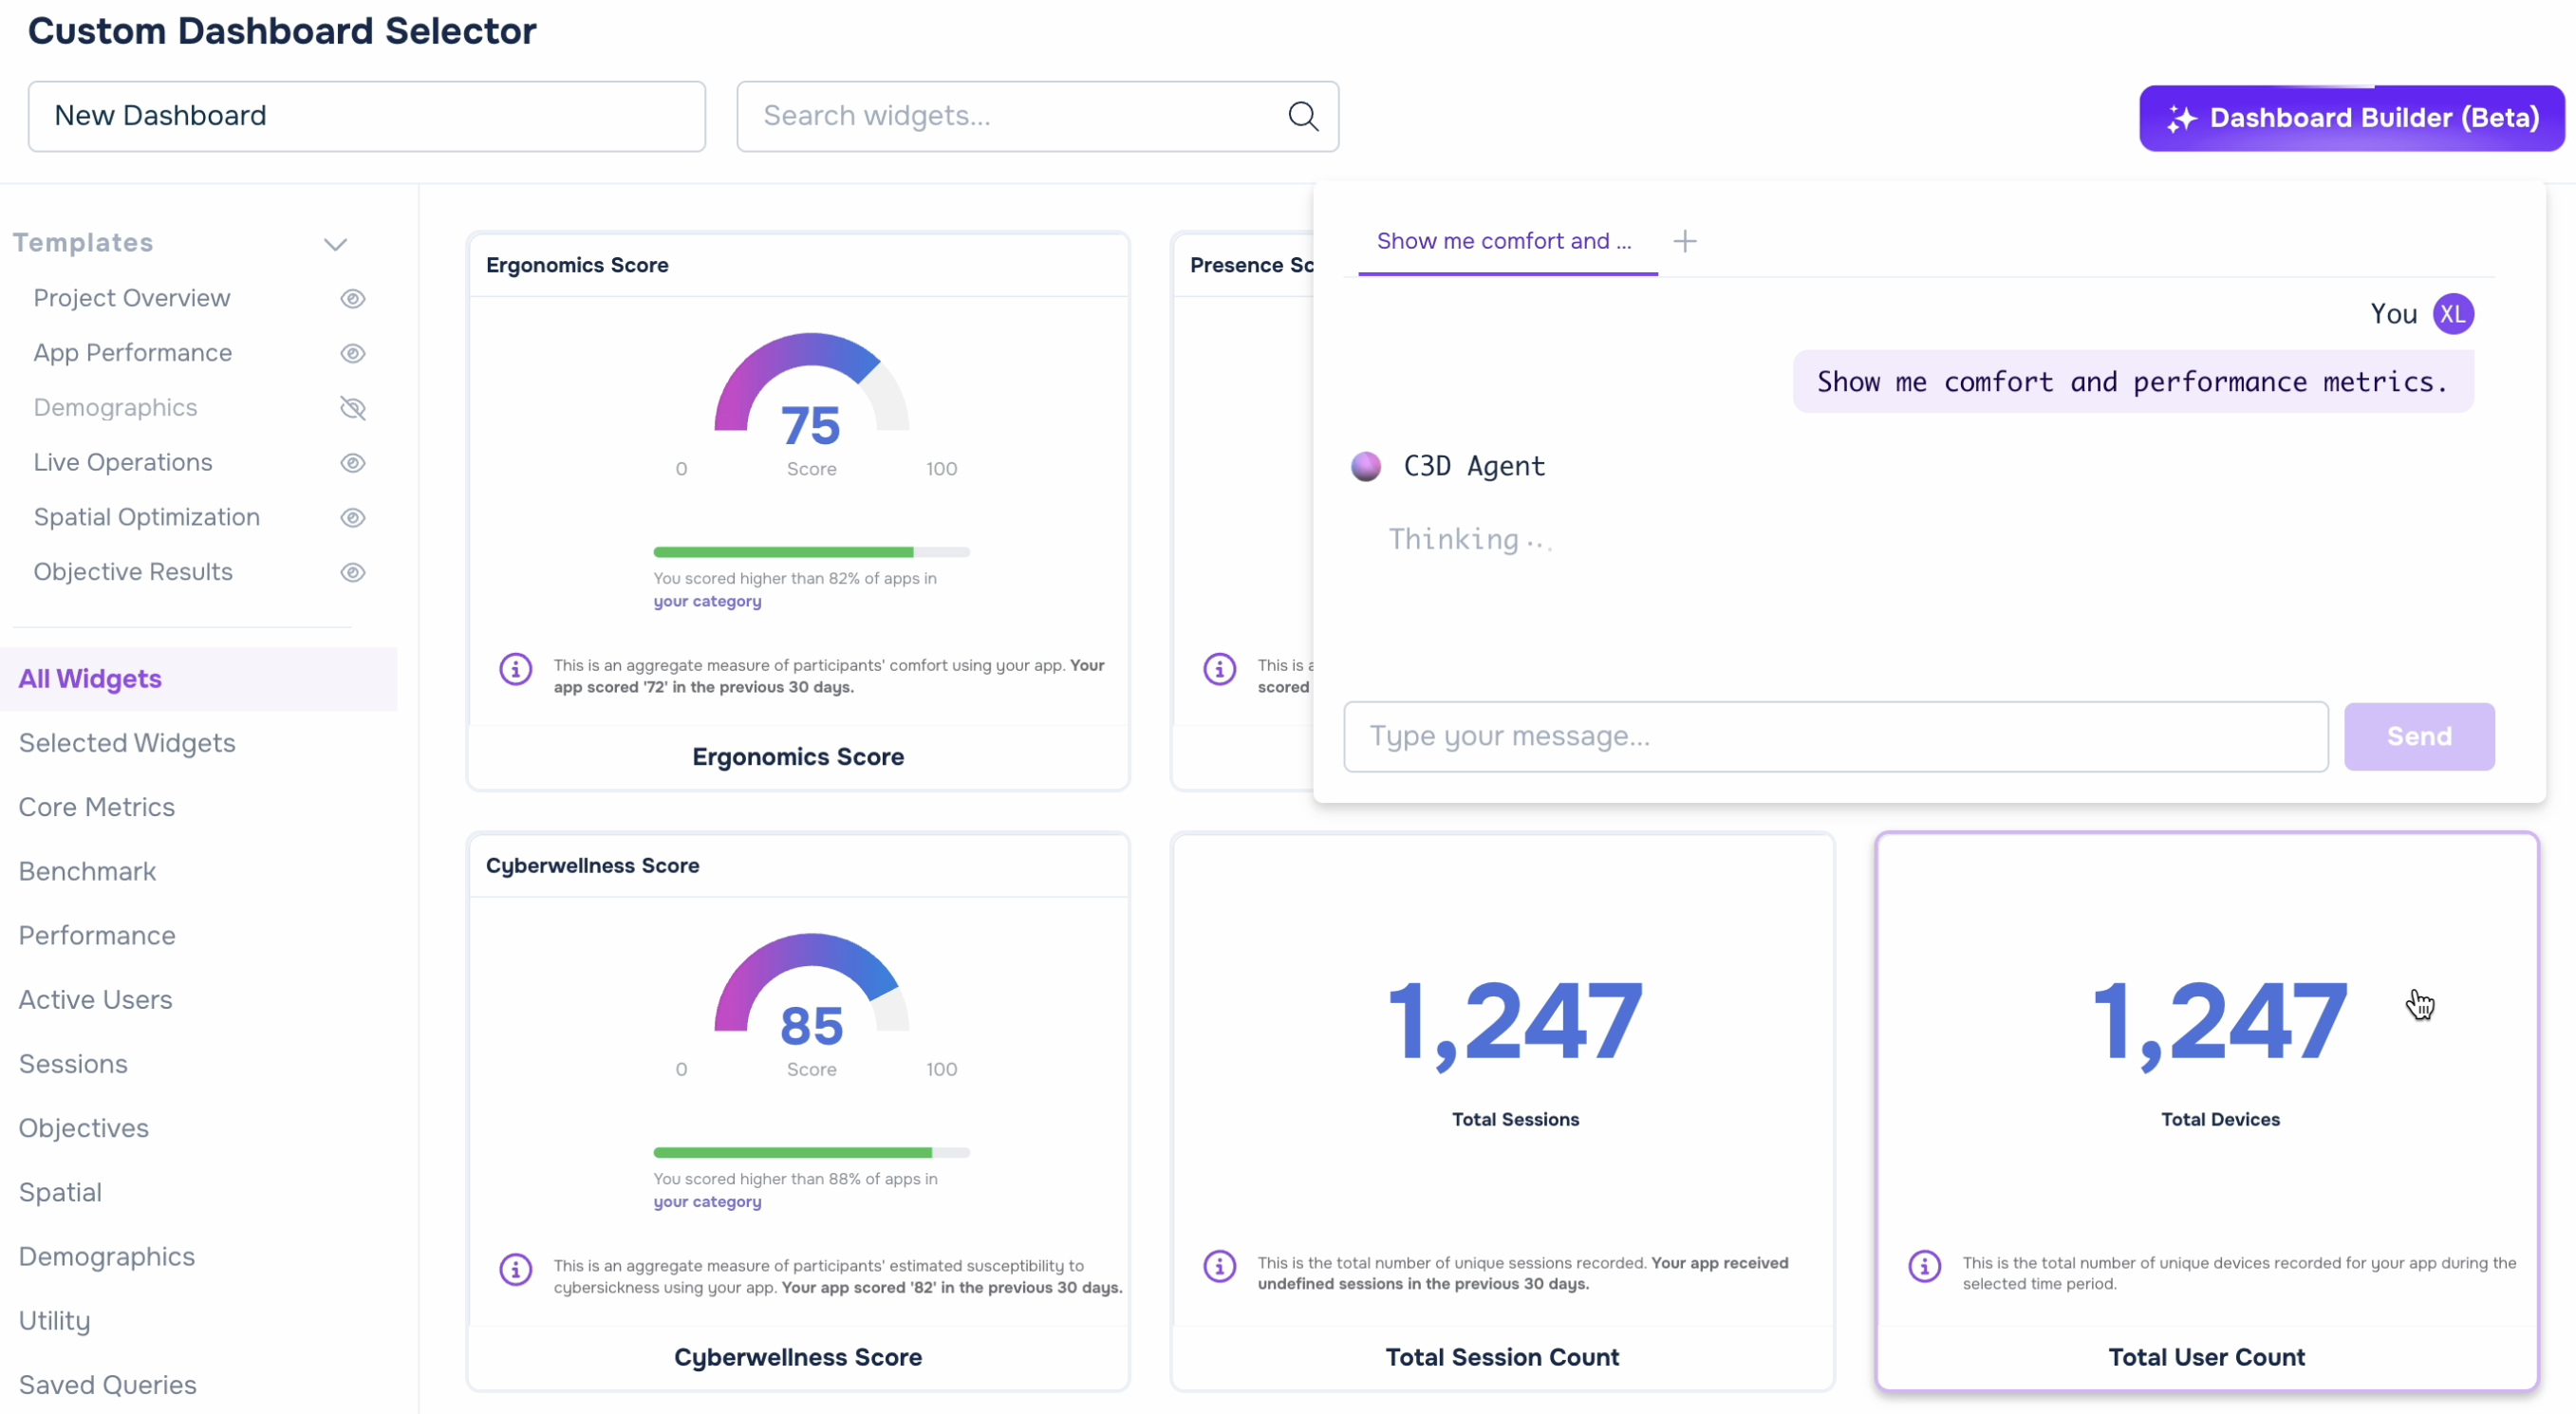Click the 'Type your message...' input field
Viewport: 2576px width, 1414px height.
(x=1836, y=737)
